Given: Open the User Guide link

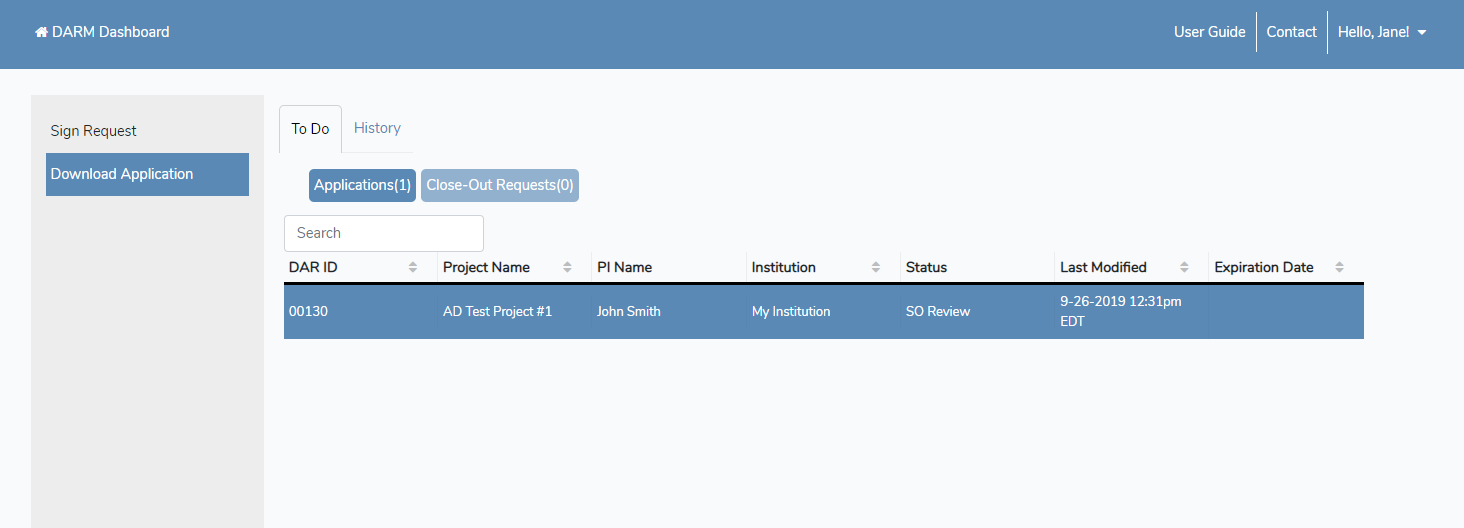Looking at the screenshot, I should point(1209,32).
